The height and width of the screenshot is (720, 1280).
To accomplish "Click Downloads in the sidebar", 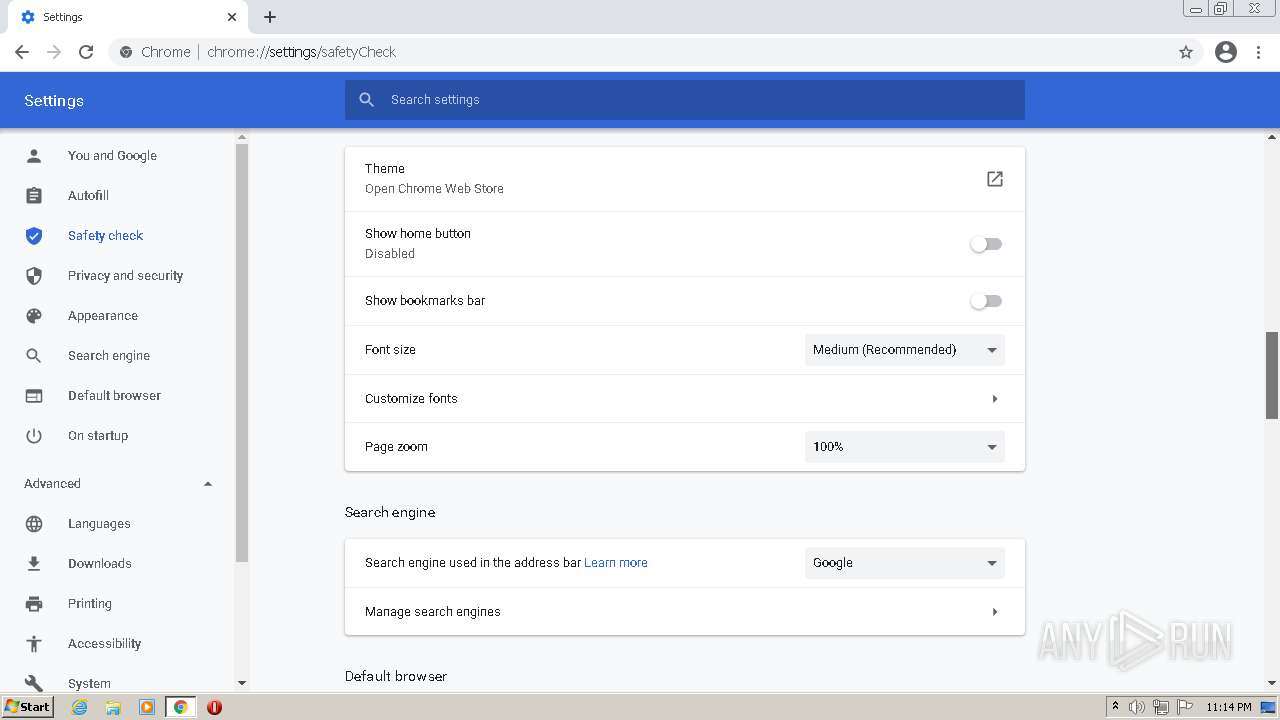I will (x=100, y=564).
